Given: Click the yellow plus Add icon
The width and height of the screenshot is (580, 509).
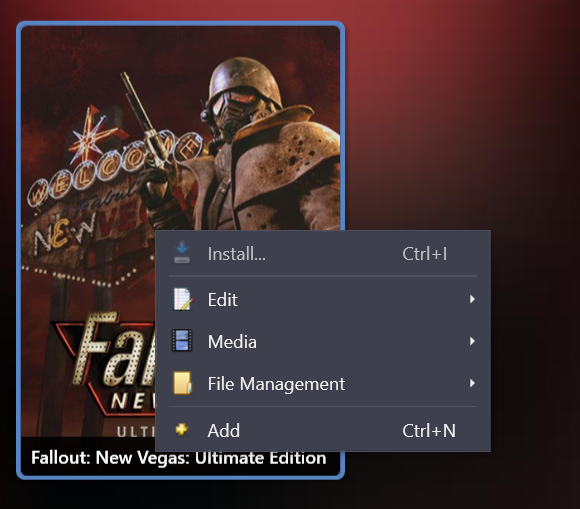Looking at the screenshot, I should 182,429.
